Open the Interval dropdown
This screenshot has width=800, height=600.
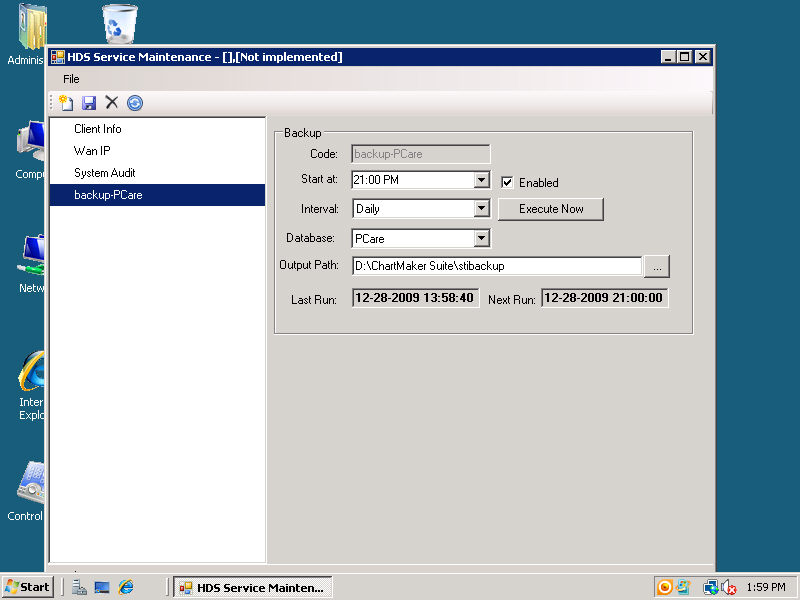click(481, 209)
